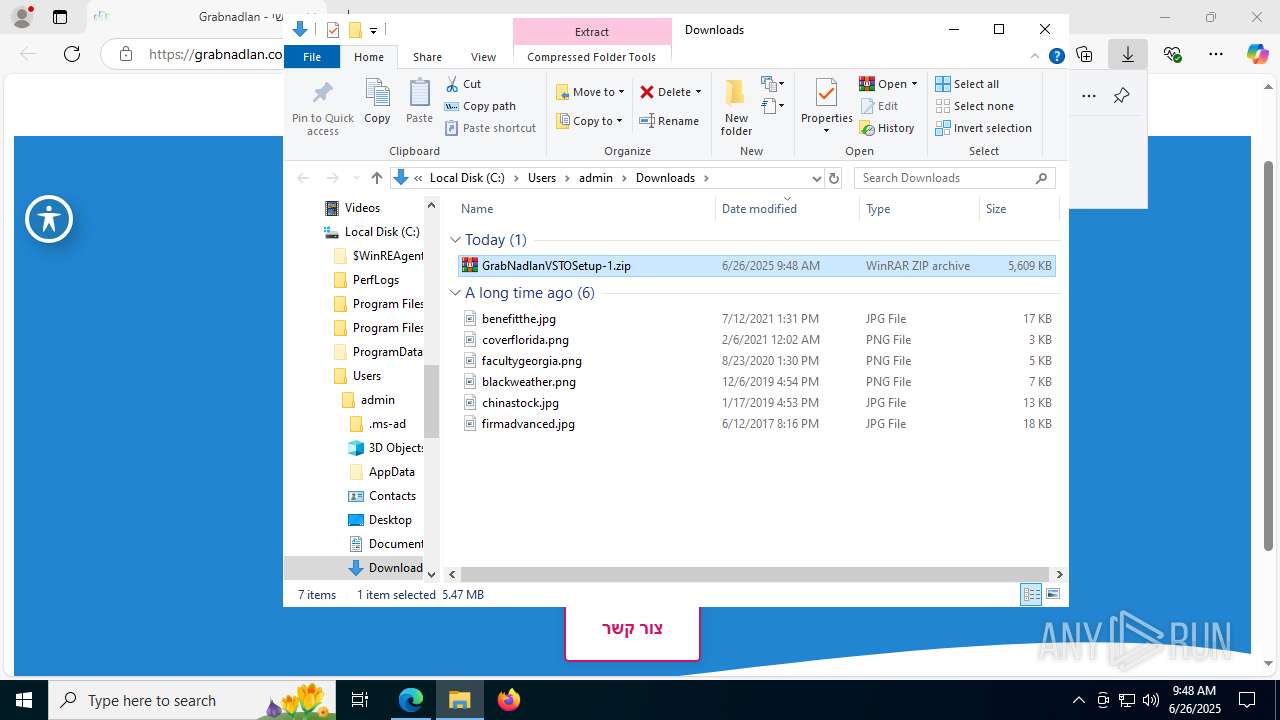Open Edge downloads button
This screenshot has height=720, width=1280.
1128,54
